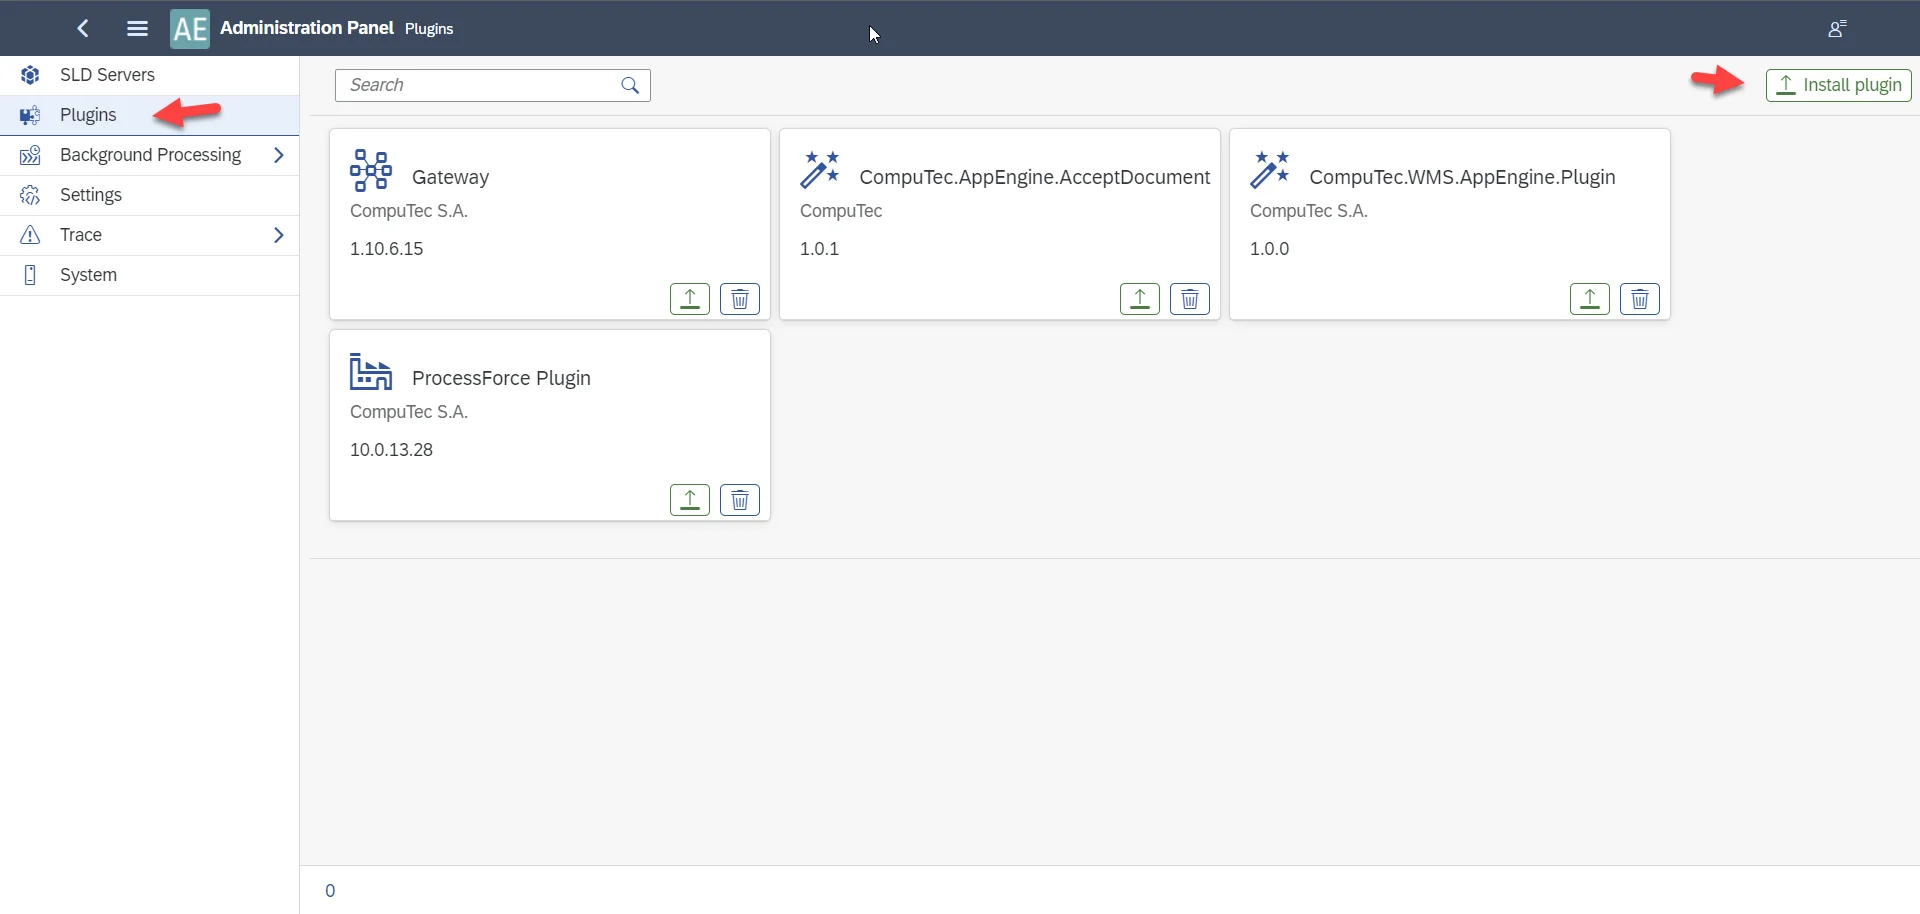The width and height of the screenshot is (1920, 914).
Task: Toggle the hamburger menu icon
Action: point(138,28)
